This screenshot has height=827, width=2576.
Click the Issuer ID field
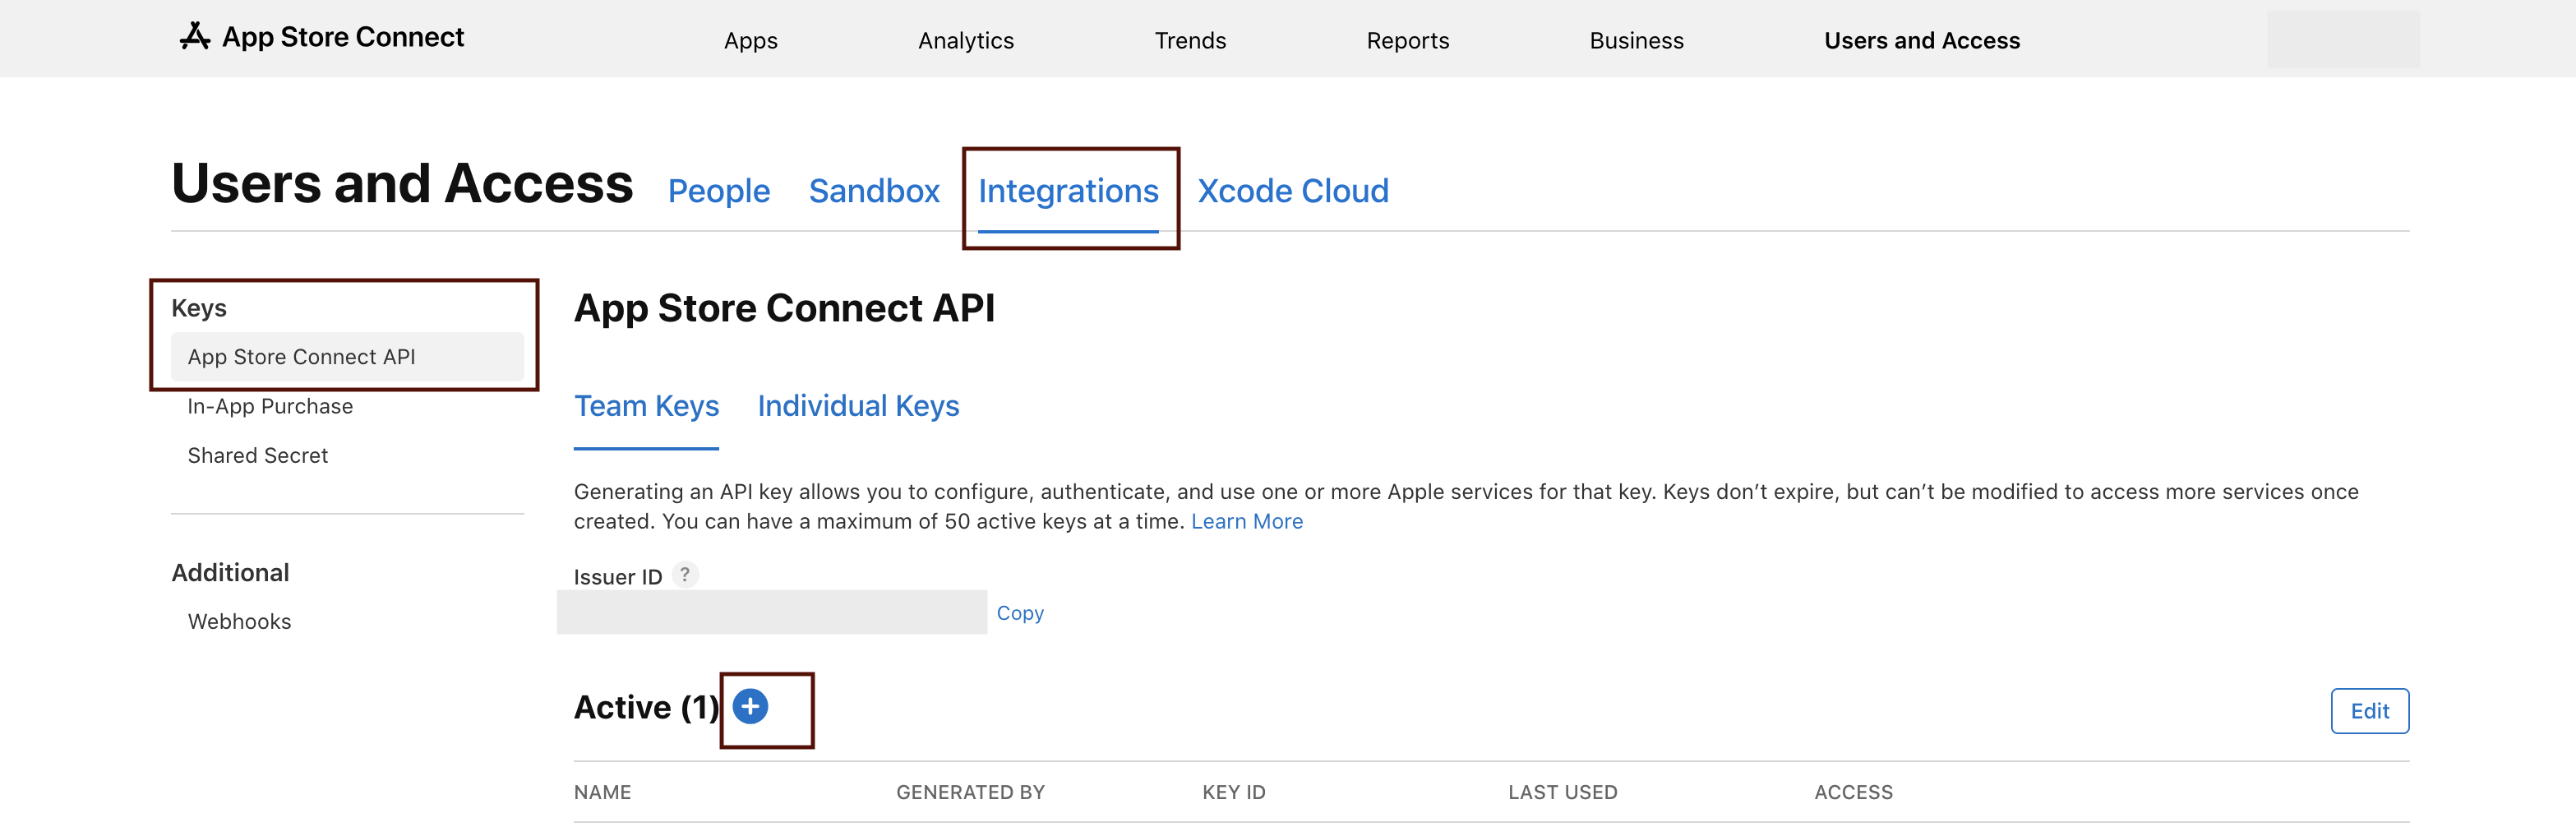click(770, 612)
